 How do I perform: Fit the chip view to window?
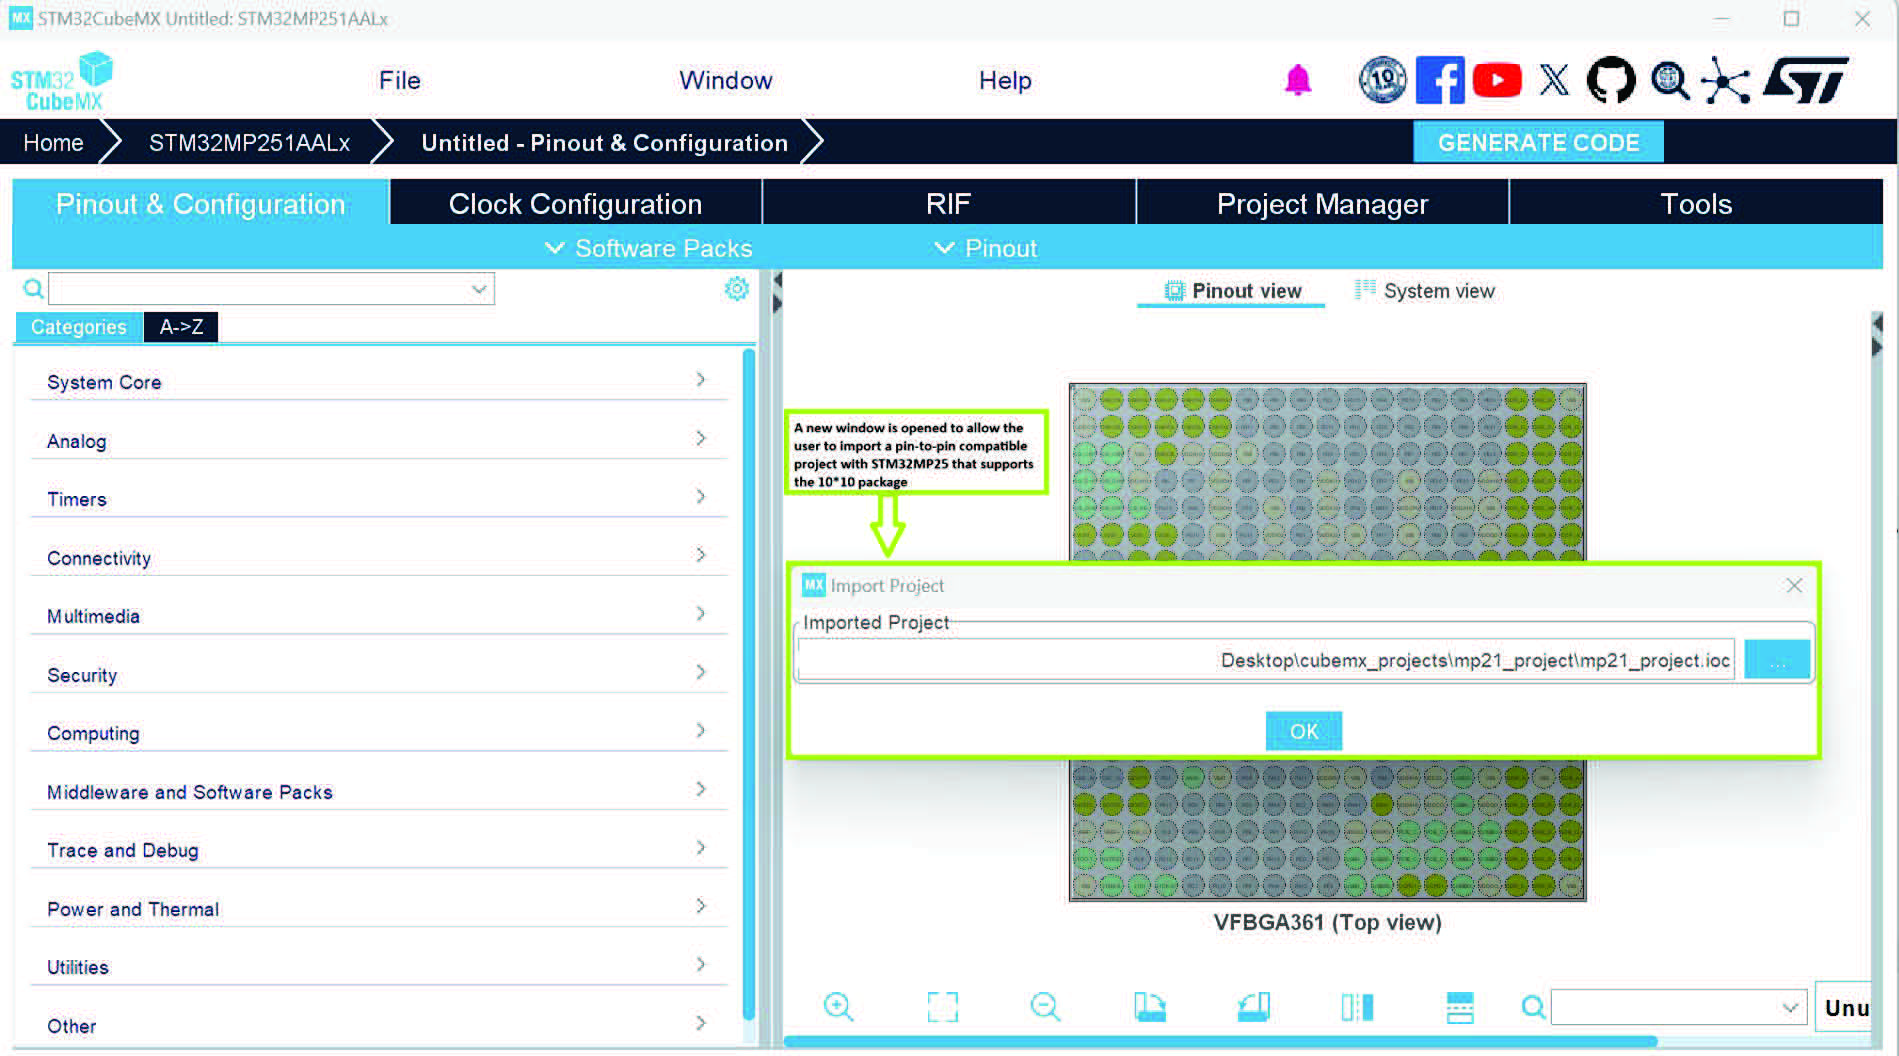[x=942, y=1007]
